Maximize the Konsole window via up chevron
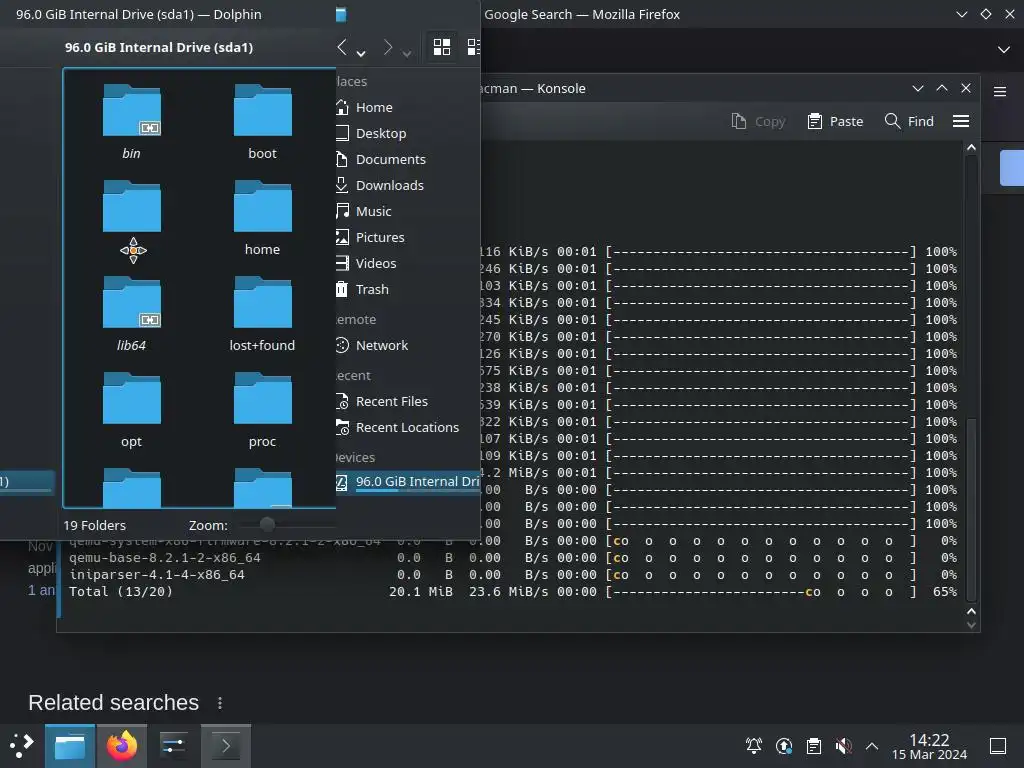Image resolution: width=1024 pixels, height=768 pixels. [942, 88]
